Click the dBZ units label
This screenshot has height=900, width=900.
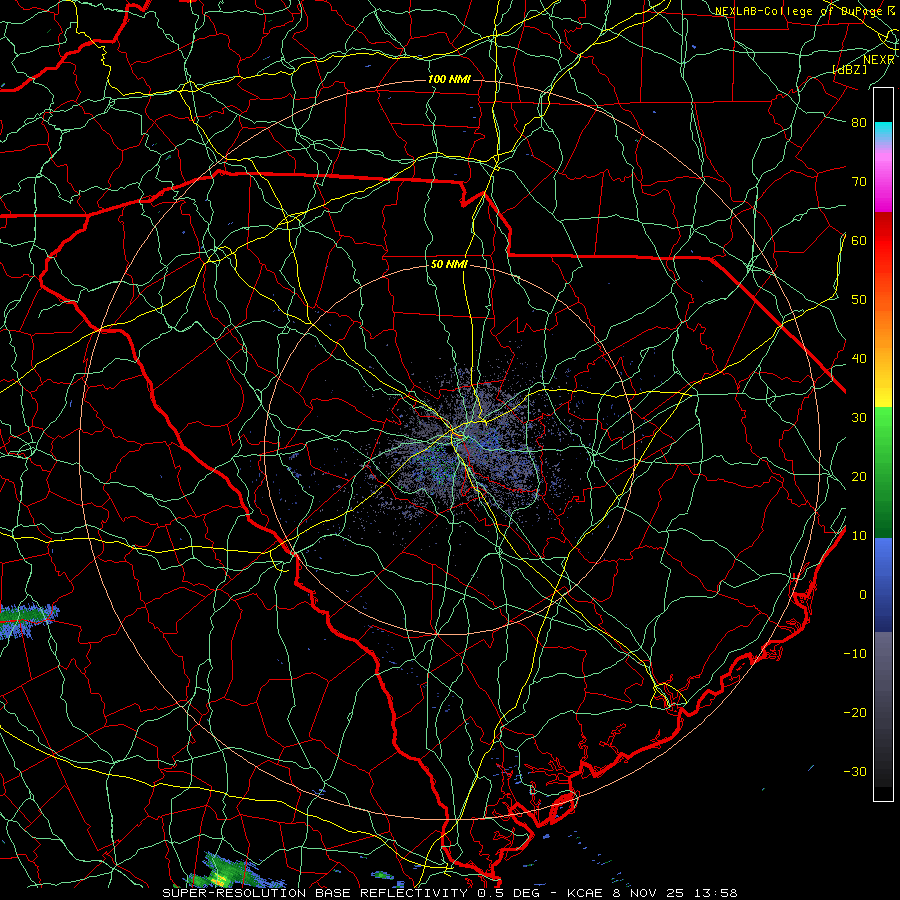click(850, 69)
